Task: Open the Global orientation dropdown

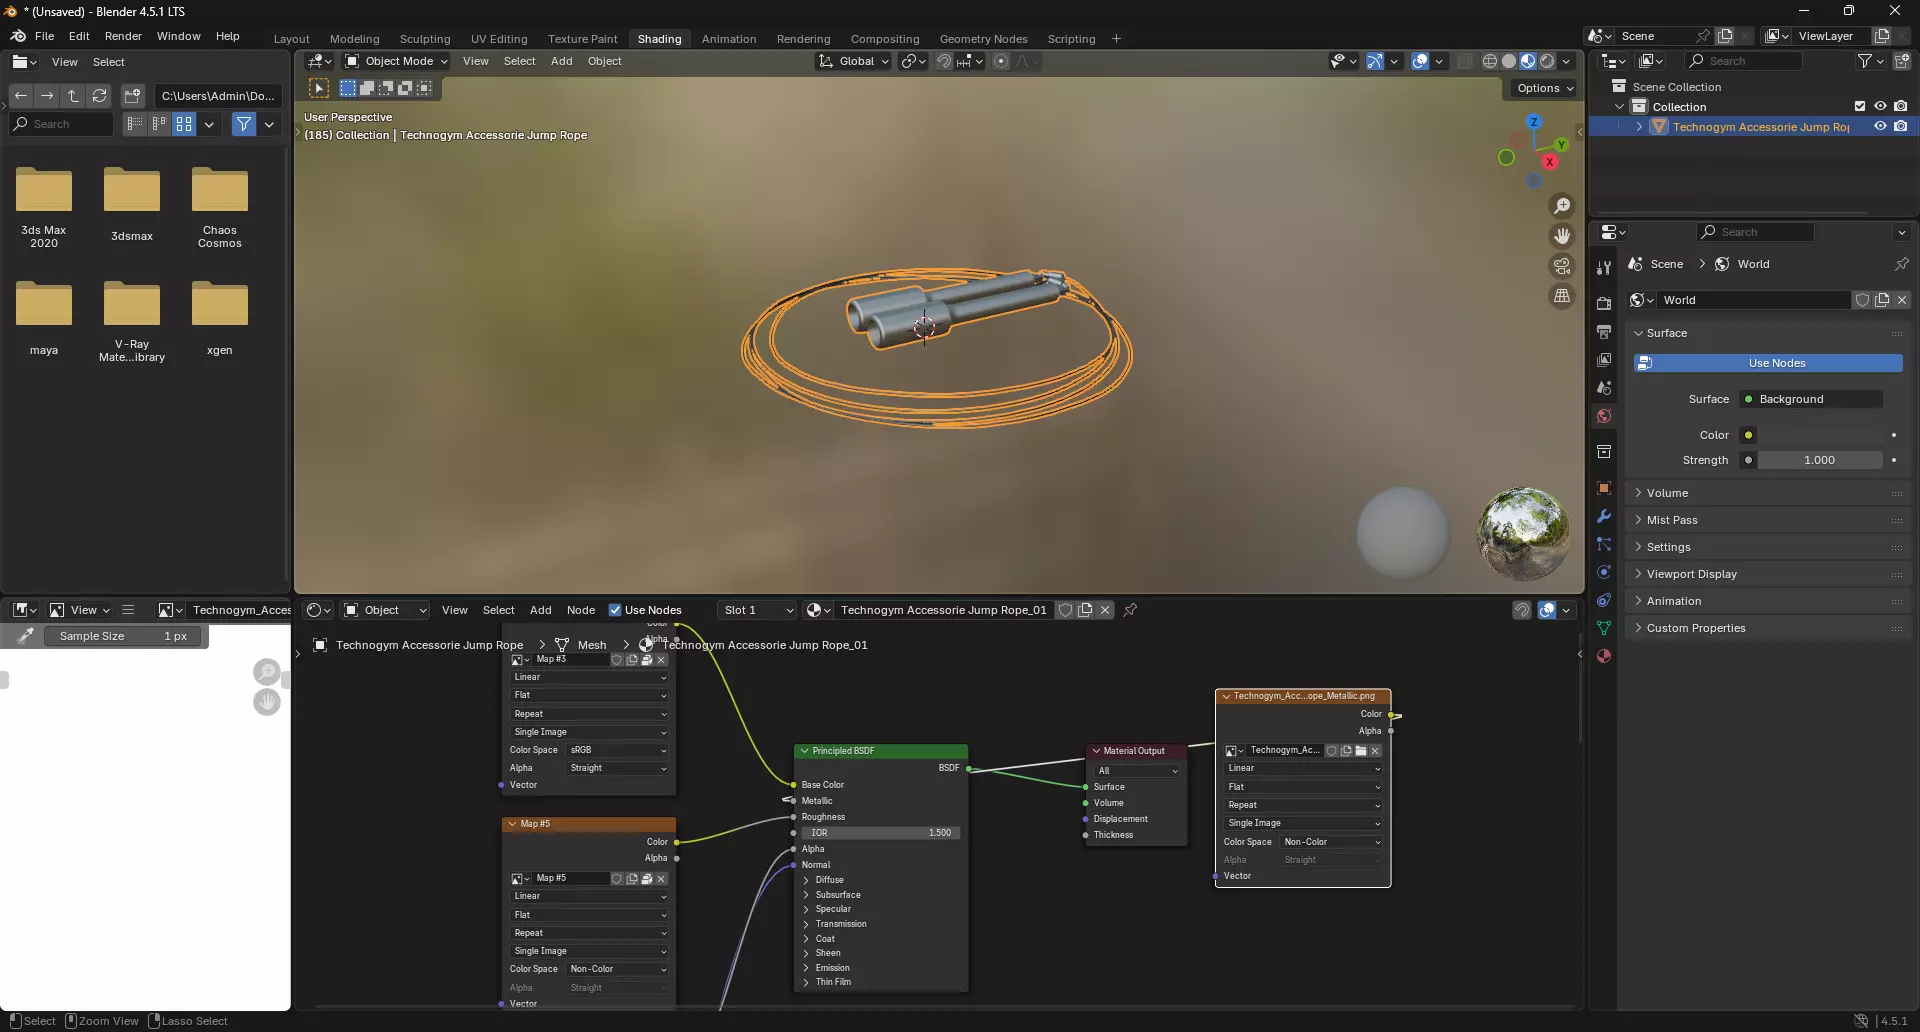Action: 854,61
